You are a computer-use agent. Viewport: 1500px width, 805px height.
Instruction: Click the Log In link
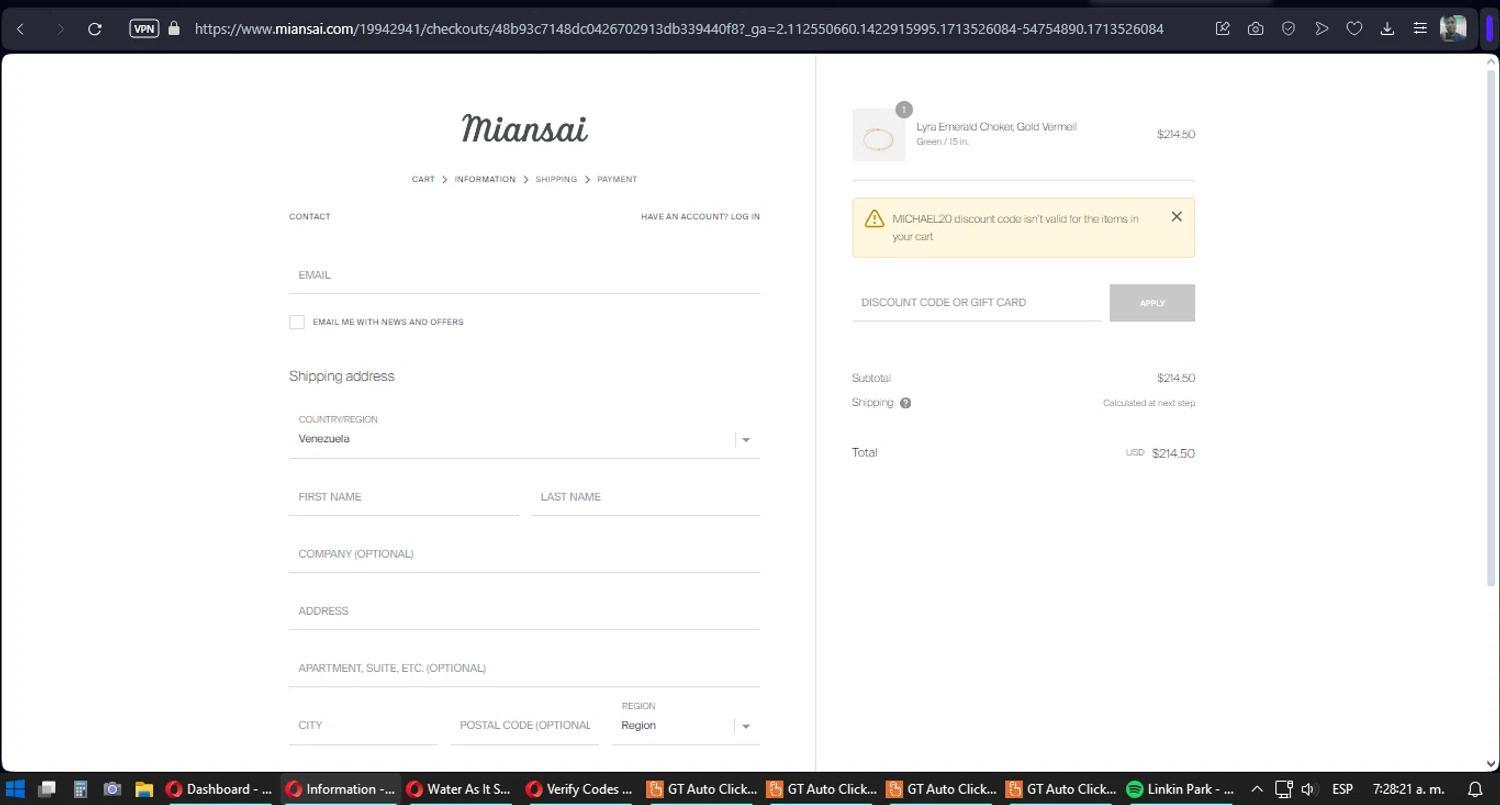pyautogui.click(x=745, y=217)
